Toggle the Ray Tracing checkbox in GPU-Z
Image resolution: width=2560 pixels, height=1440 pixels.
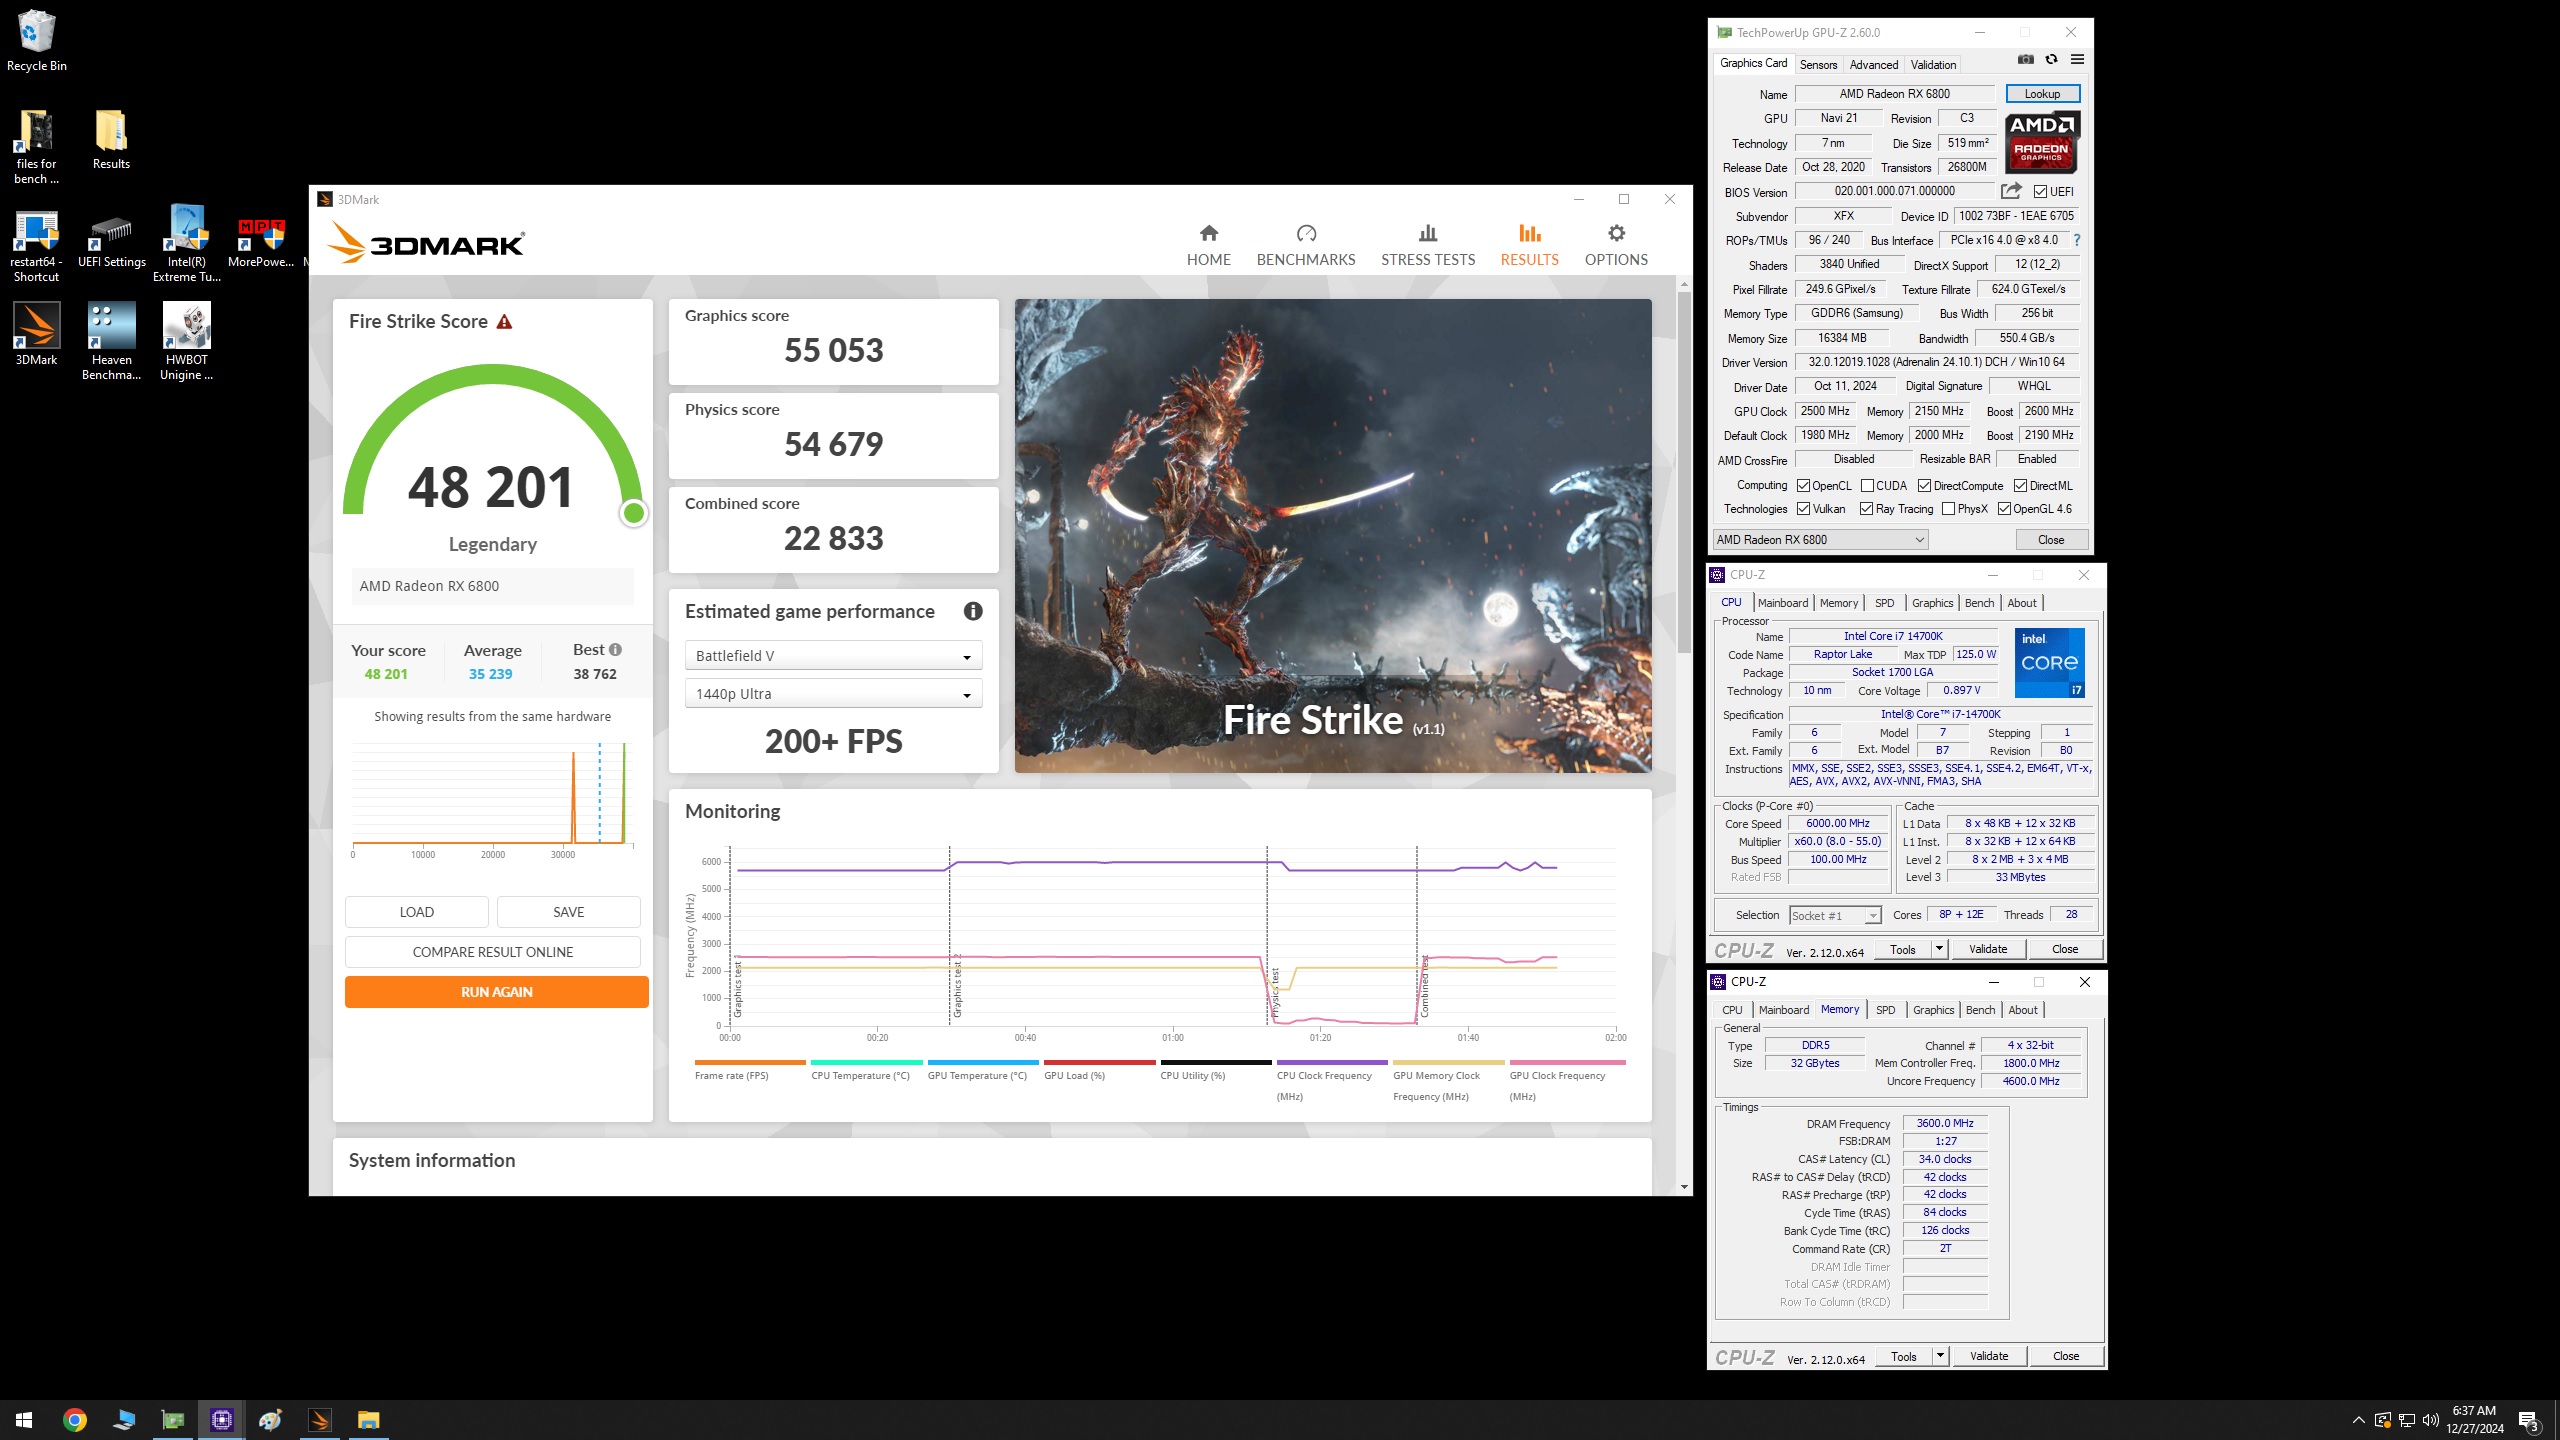1866,509
